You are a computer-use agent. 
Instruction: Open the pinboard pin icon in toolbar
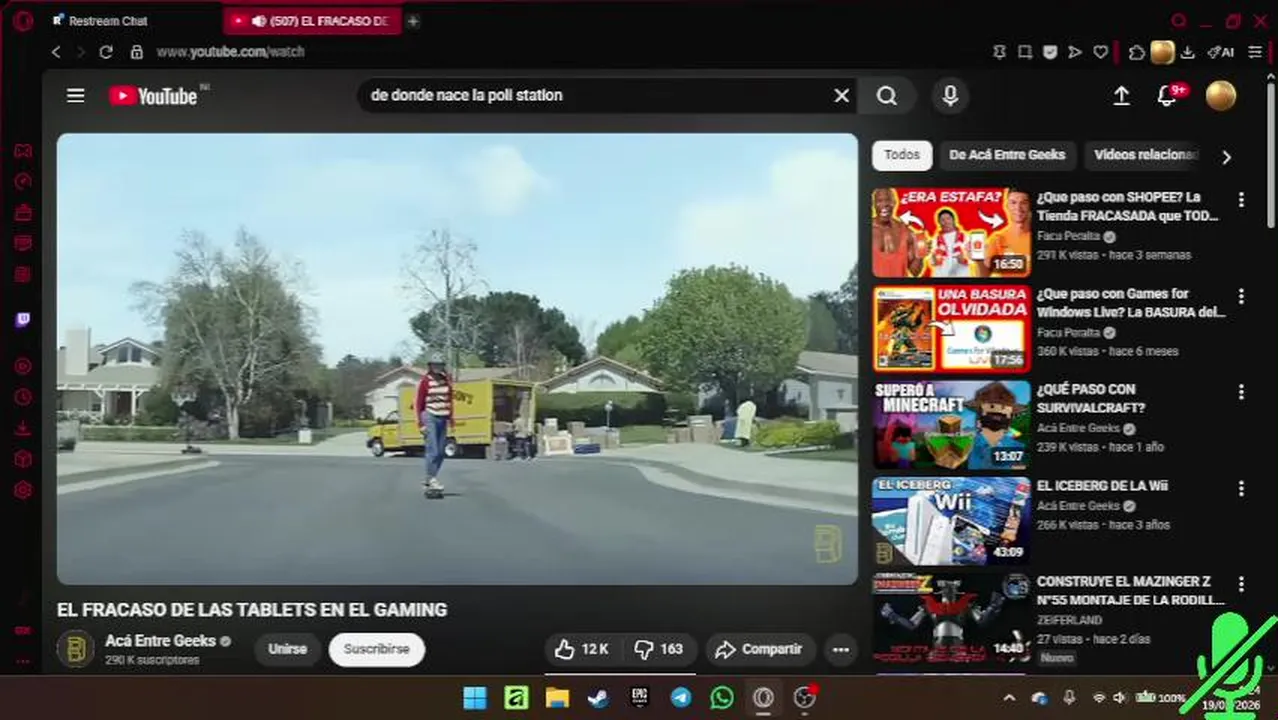pos(999,52)
